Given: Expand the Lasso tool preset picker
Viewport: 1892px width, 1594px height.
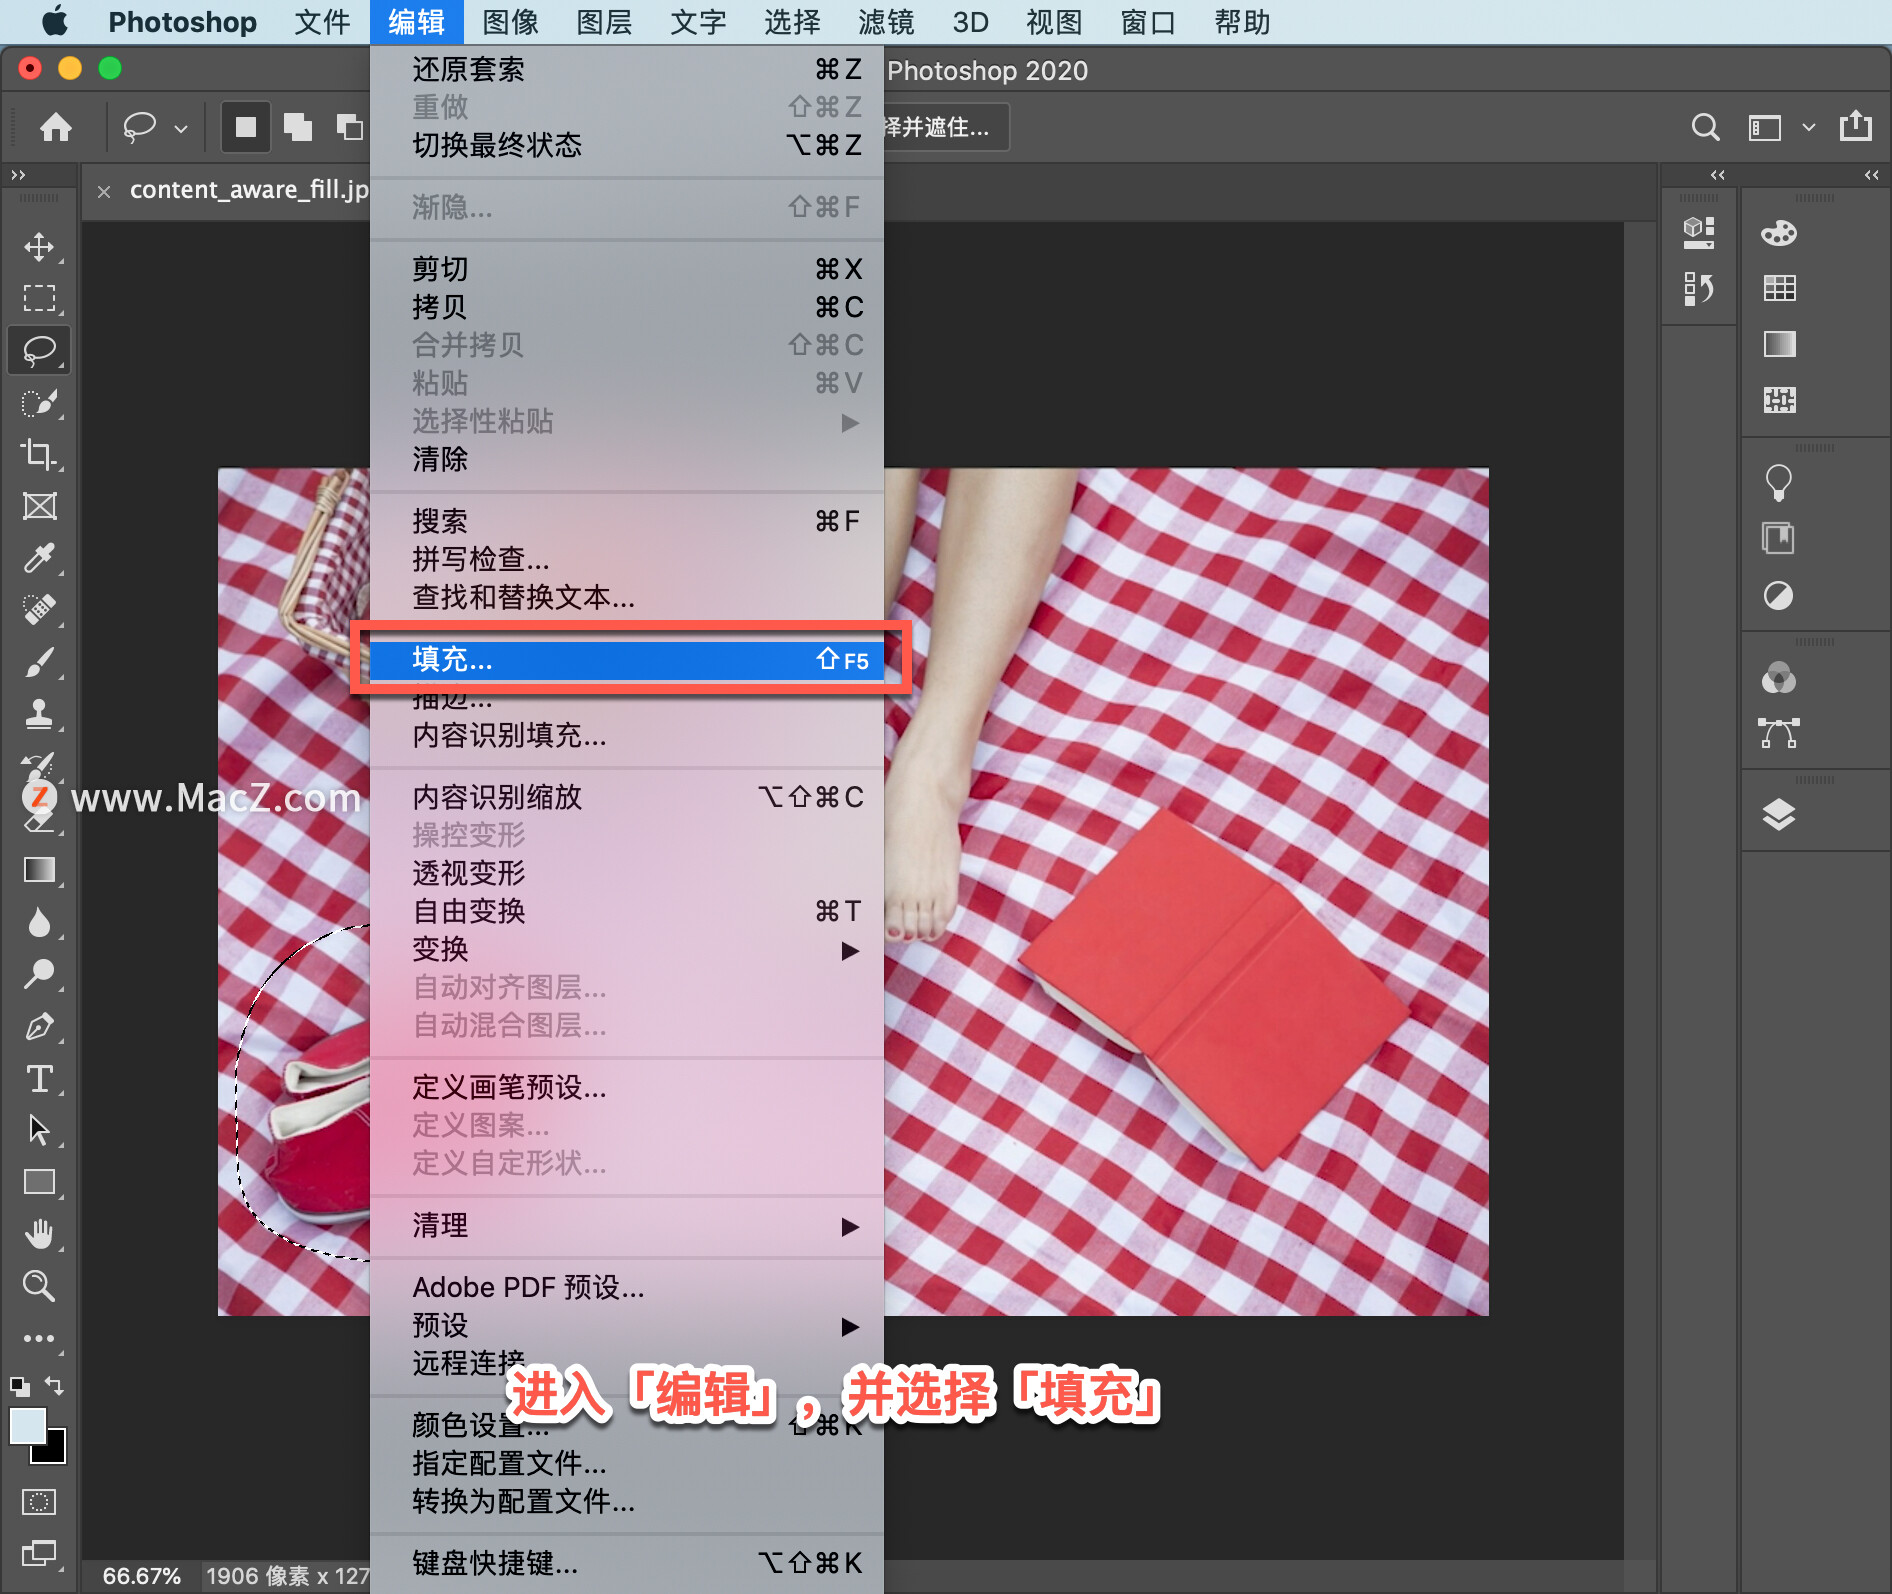Looking at the screenshot, I should [181, 128].
